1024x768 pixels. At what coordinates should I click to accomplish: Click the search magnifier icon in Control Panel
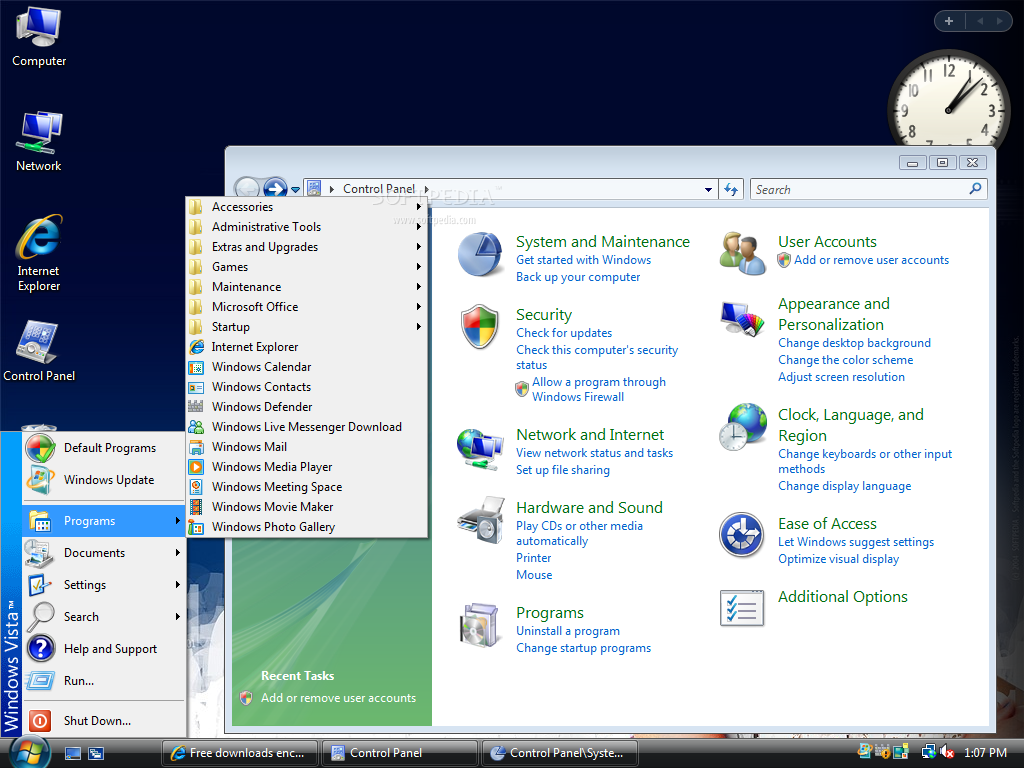[x=975, y=189]
